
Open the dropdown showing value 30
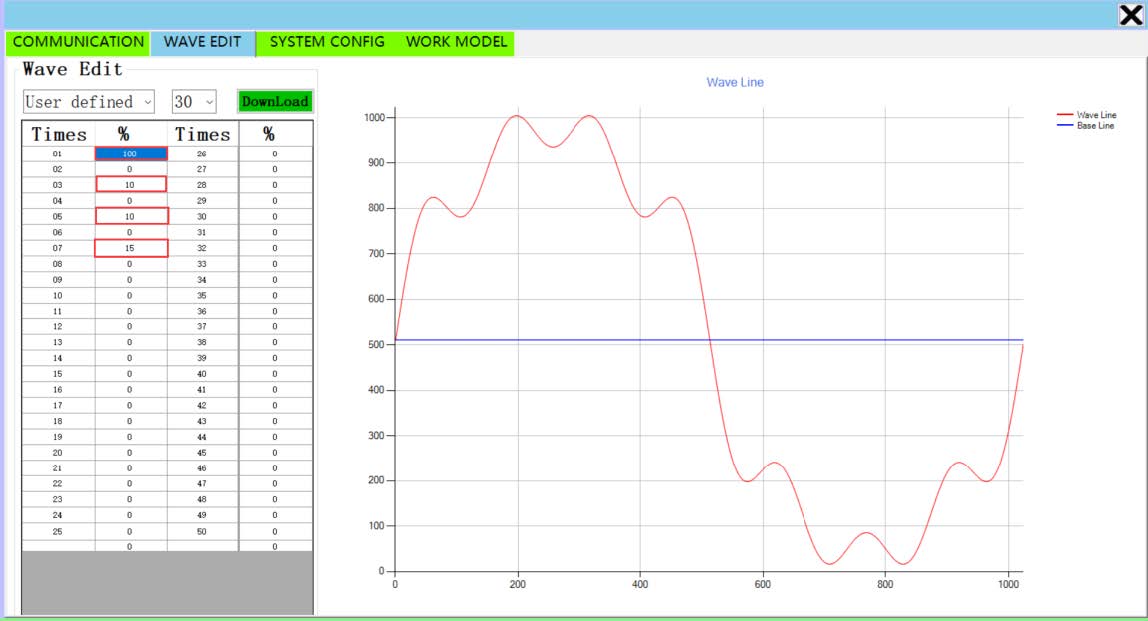click(x=194, y=102)
